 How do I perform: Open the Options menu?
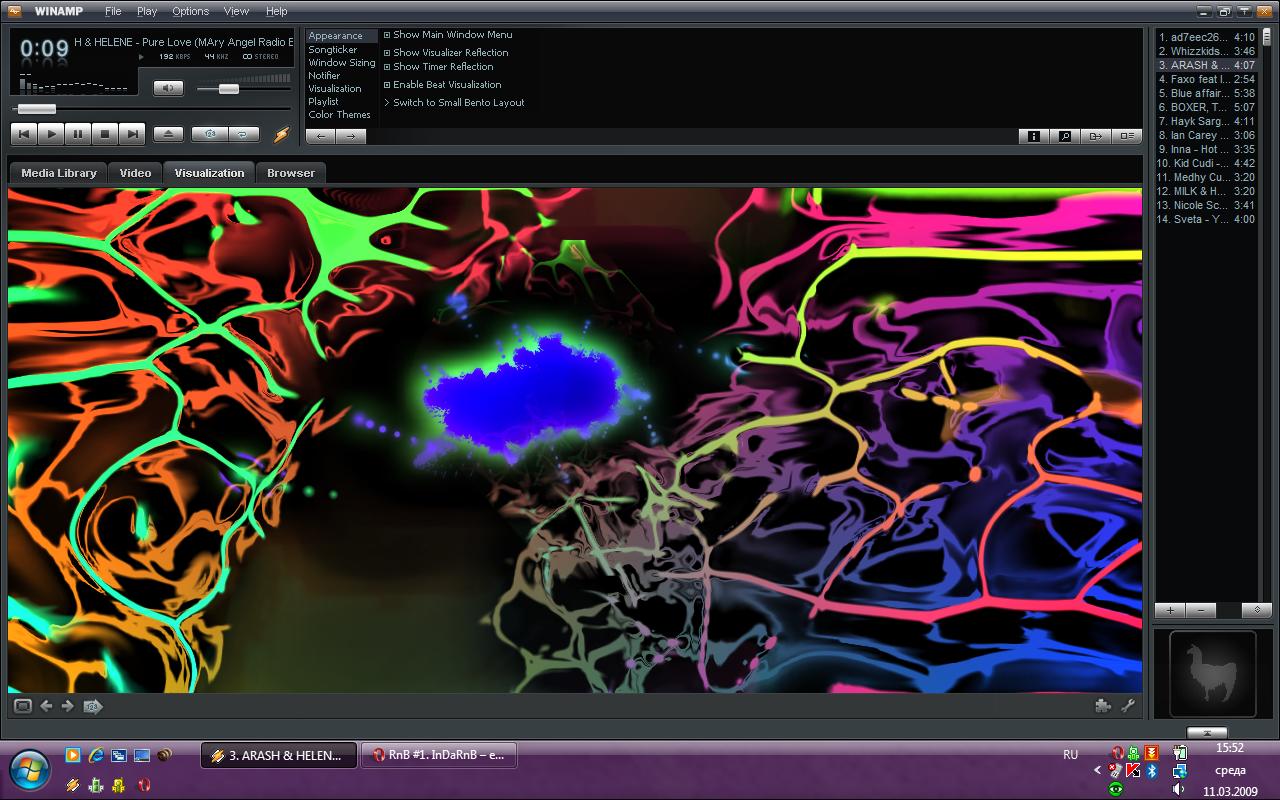190,11
